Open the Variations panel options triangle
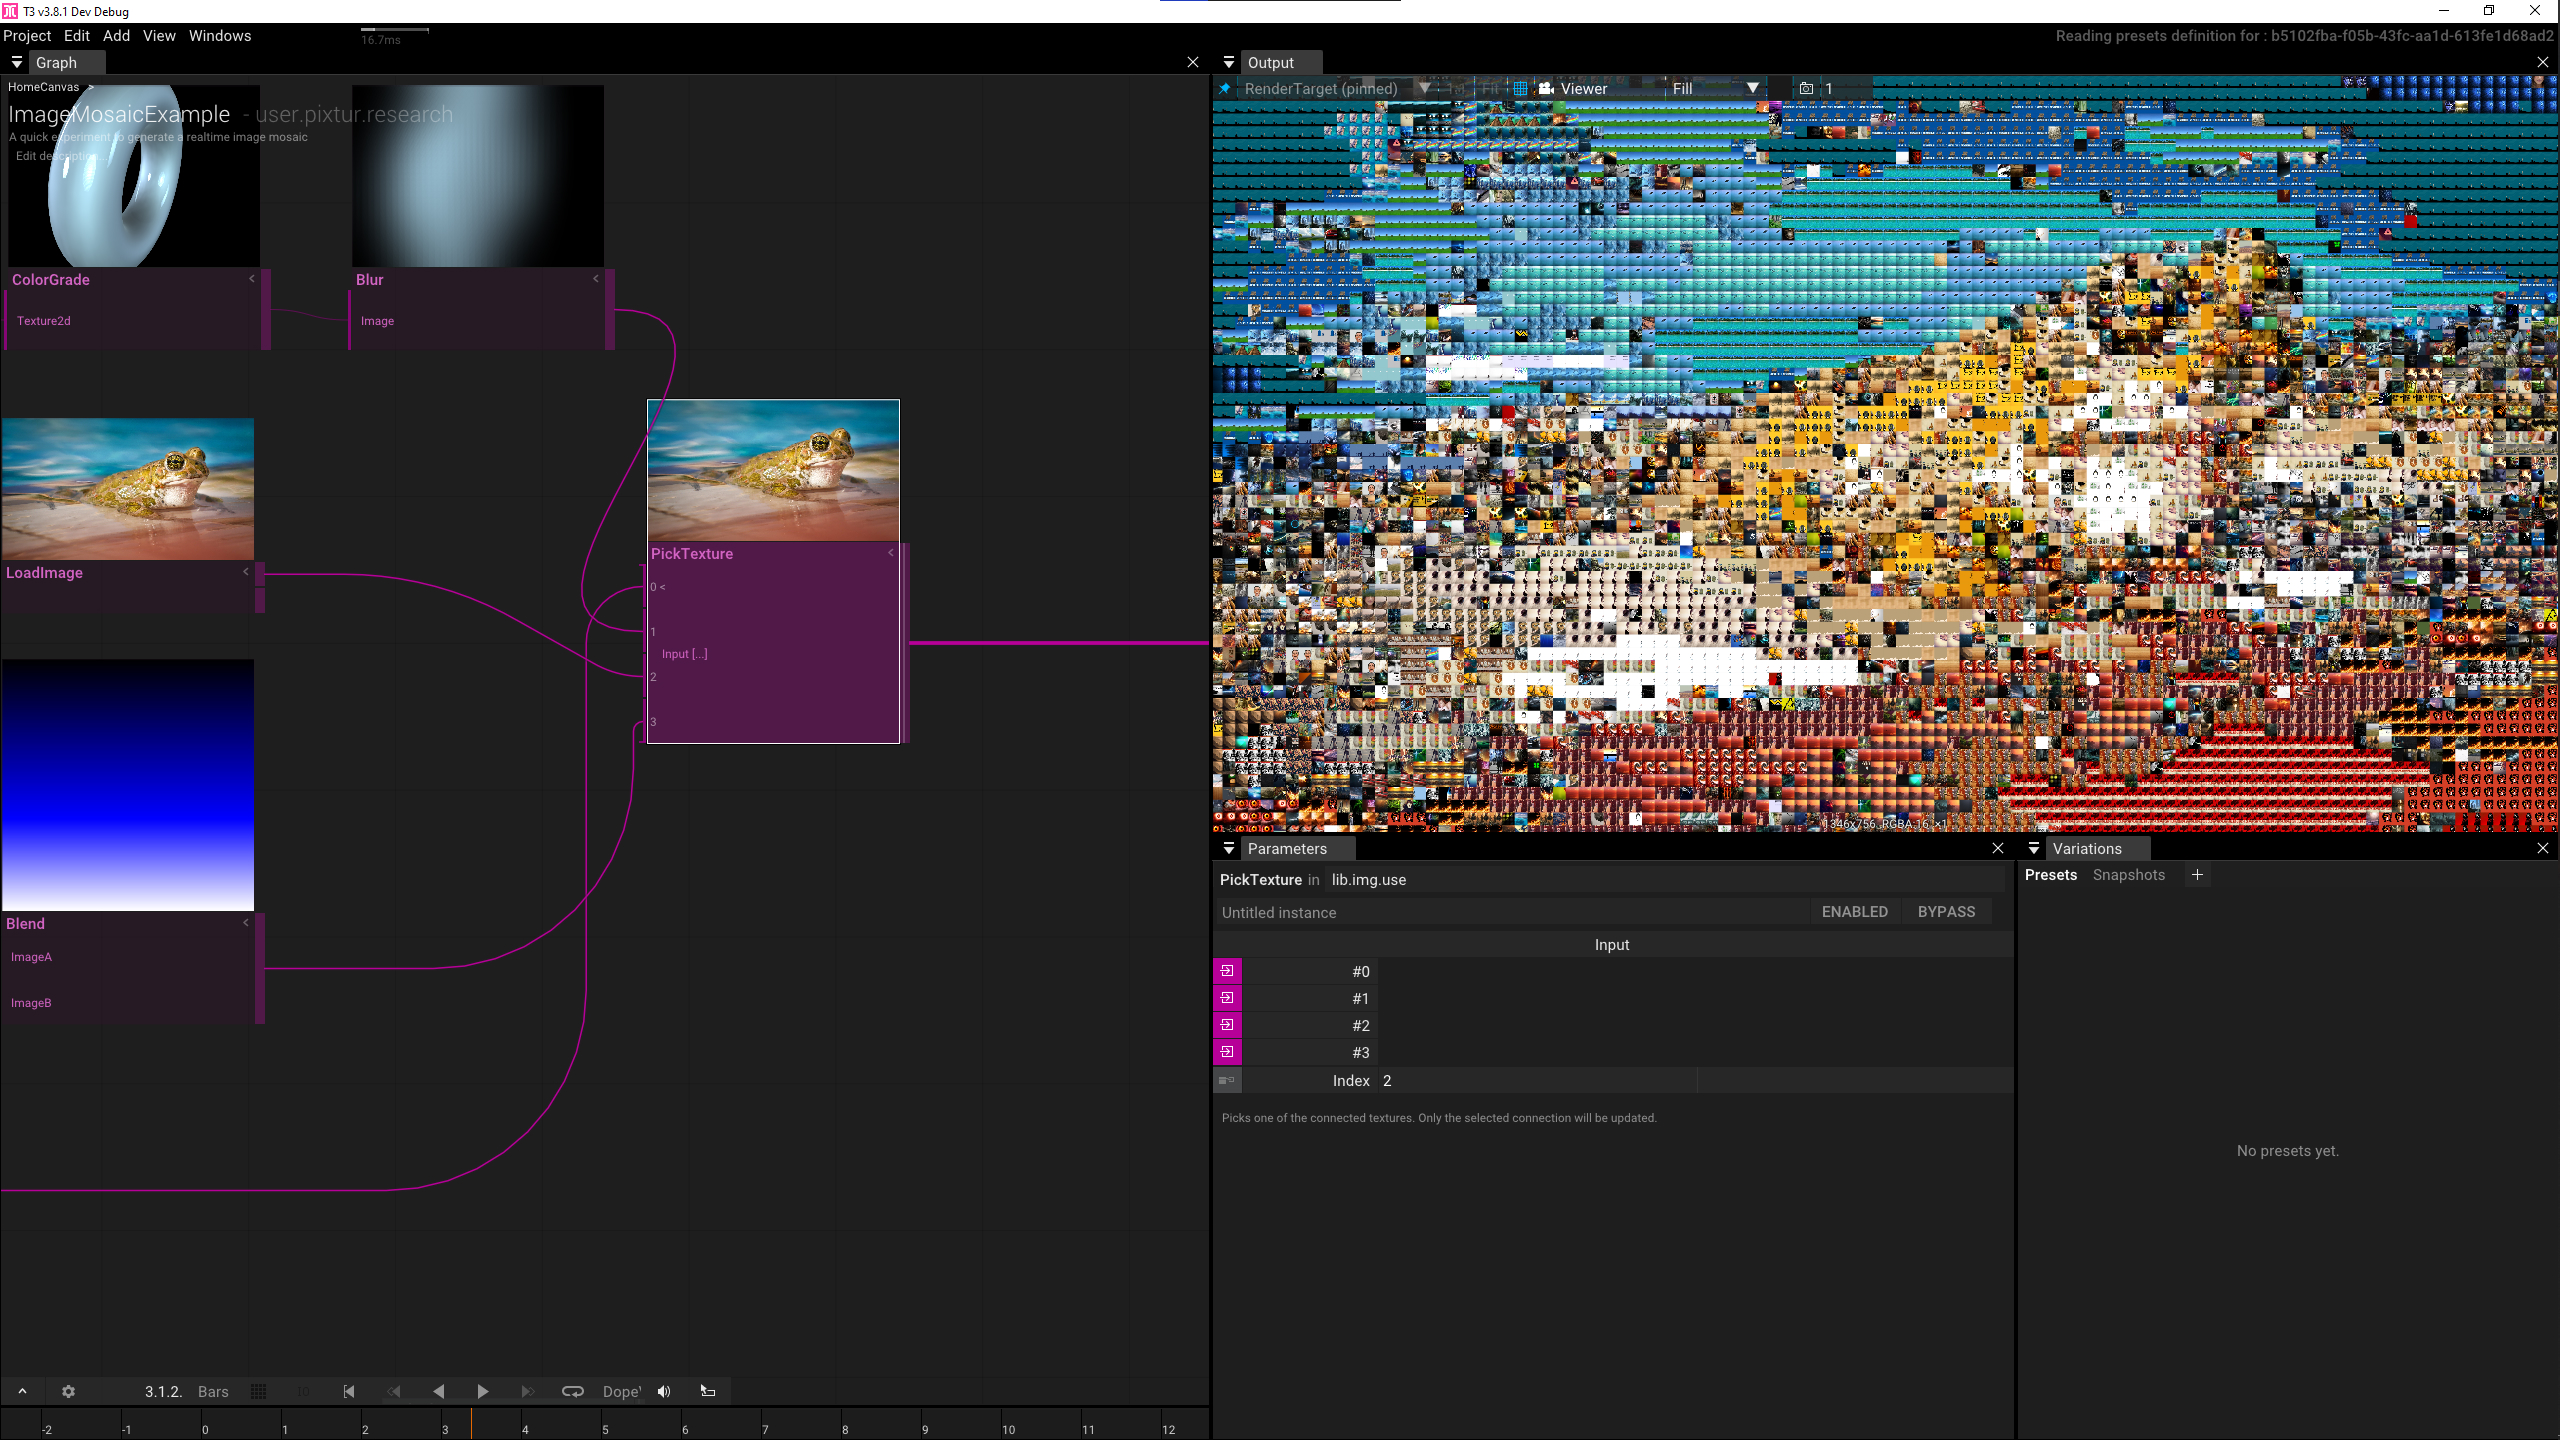Viewport: 2560px width, 1440px height. click(x=2034, y=848)
